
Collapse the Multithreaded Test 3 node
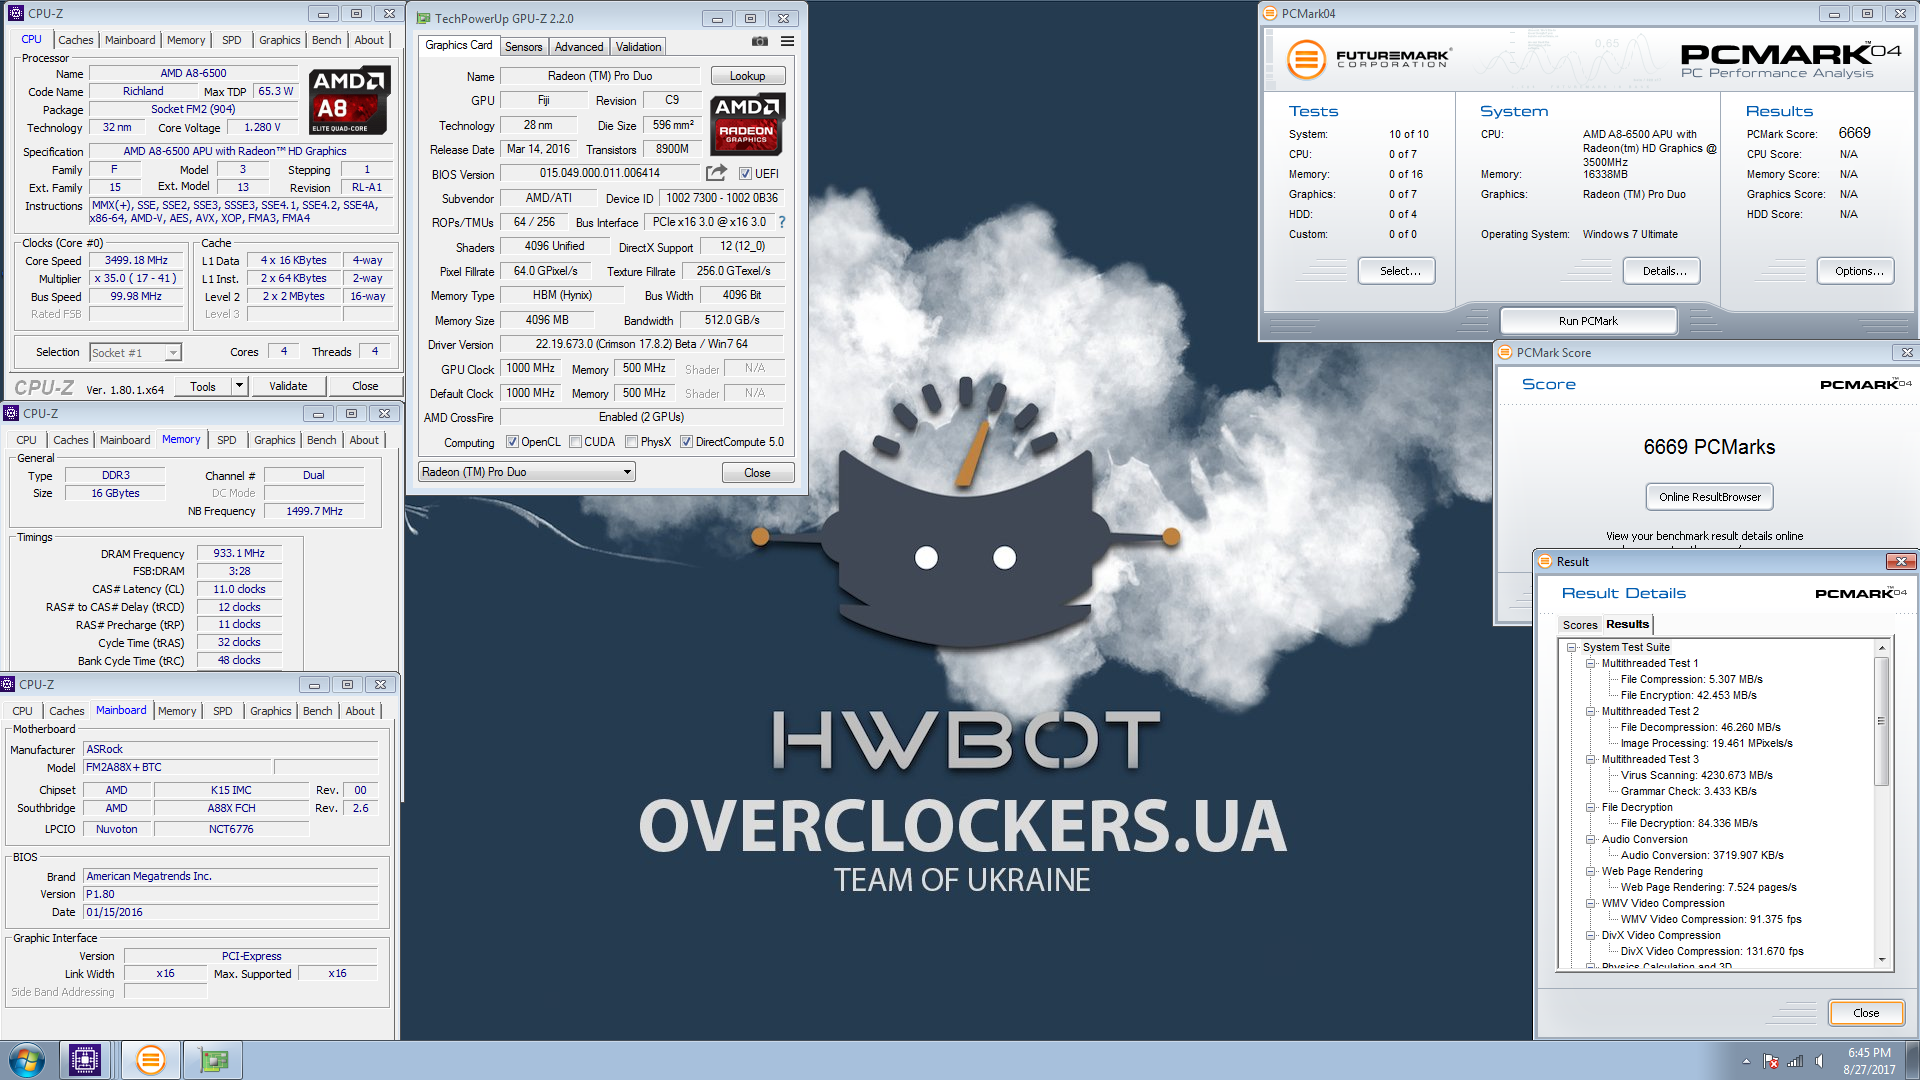(x=1590, y=759)
